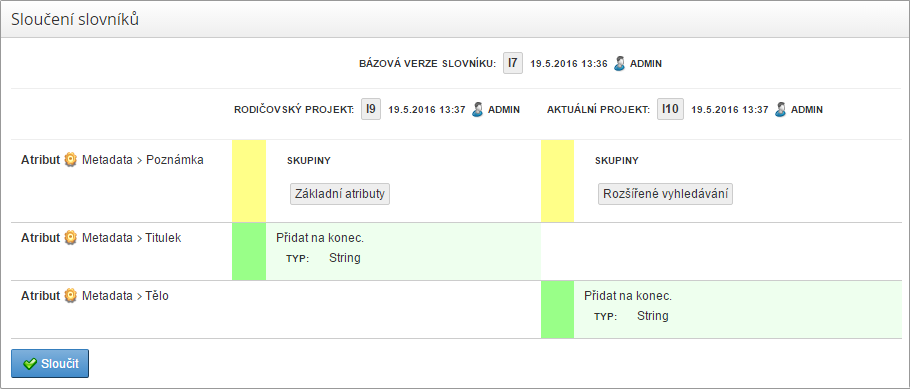
Task: Select the Titulek 'Přidat na konec' change cell
Action: click(x=403, y=251)
